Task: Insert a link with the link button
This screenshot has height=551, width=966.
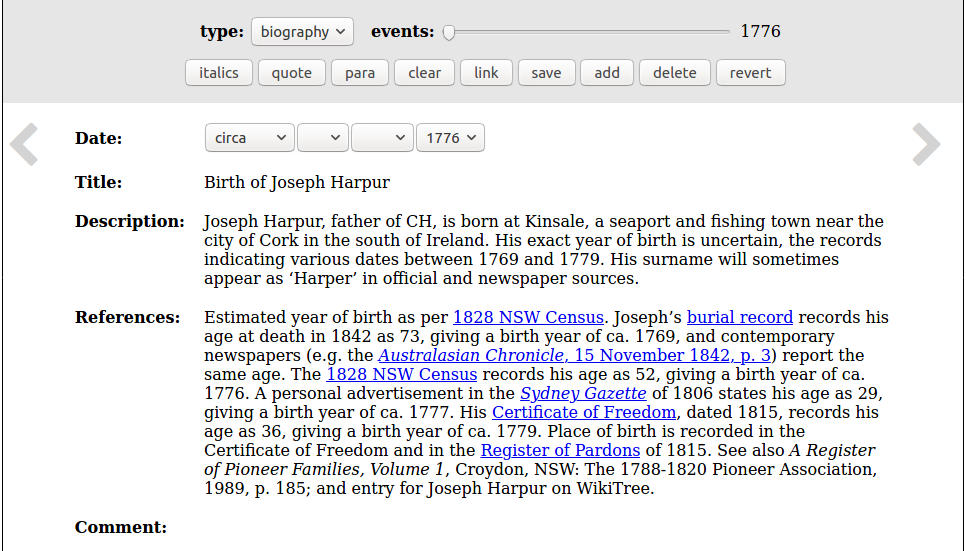Action: pos(486,73)
